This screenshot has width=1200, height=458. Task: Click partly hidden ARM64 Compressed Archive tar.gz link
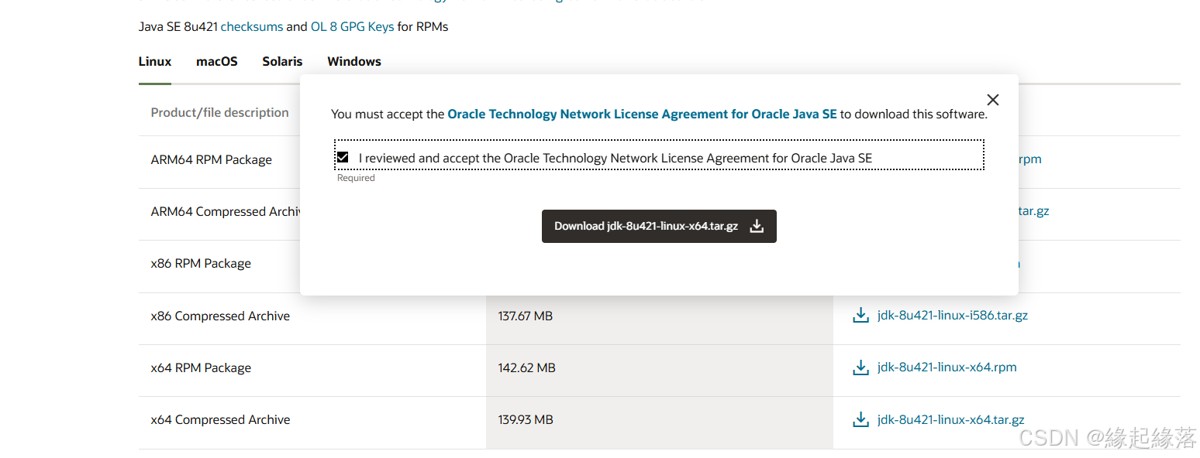(1033, 212)
